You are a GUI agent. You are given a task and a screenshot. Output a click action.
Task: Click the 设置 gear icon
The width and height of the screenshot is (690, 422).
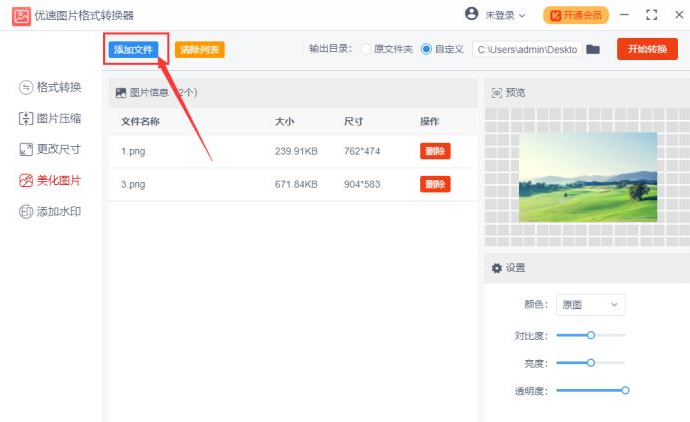[x=497, y=268]
